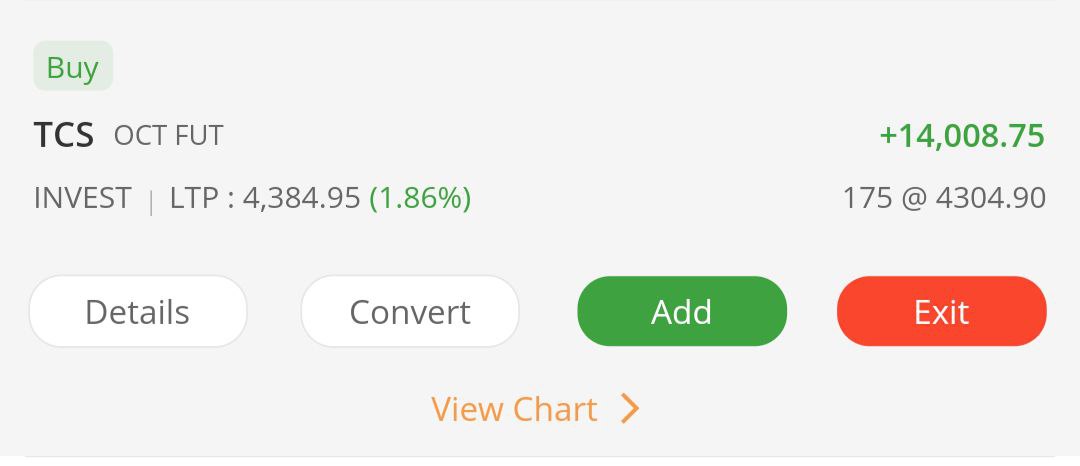
Task: Tap the 175 quantity figure
Action: (x=867, y=198)
